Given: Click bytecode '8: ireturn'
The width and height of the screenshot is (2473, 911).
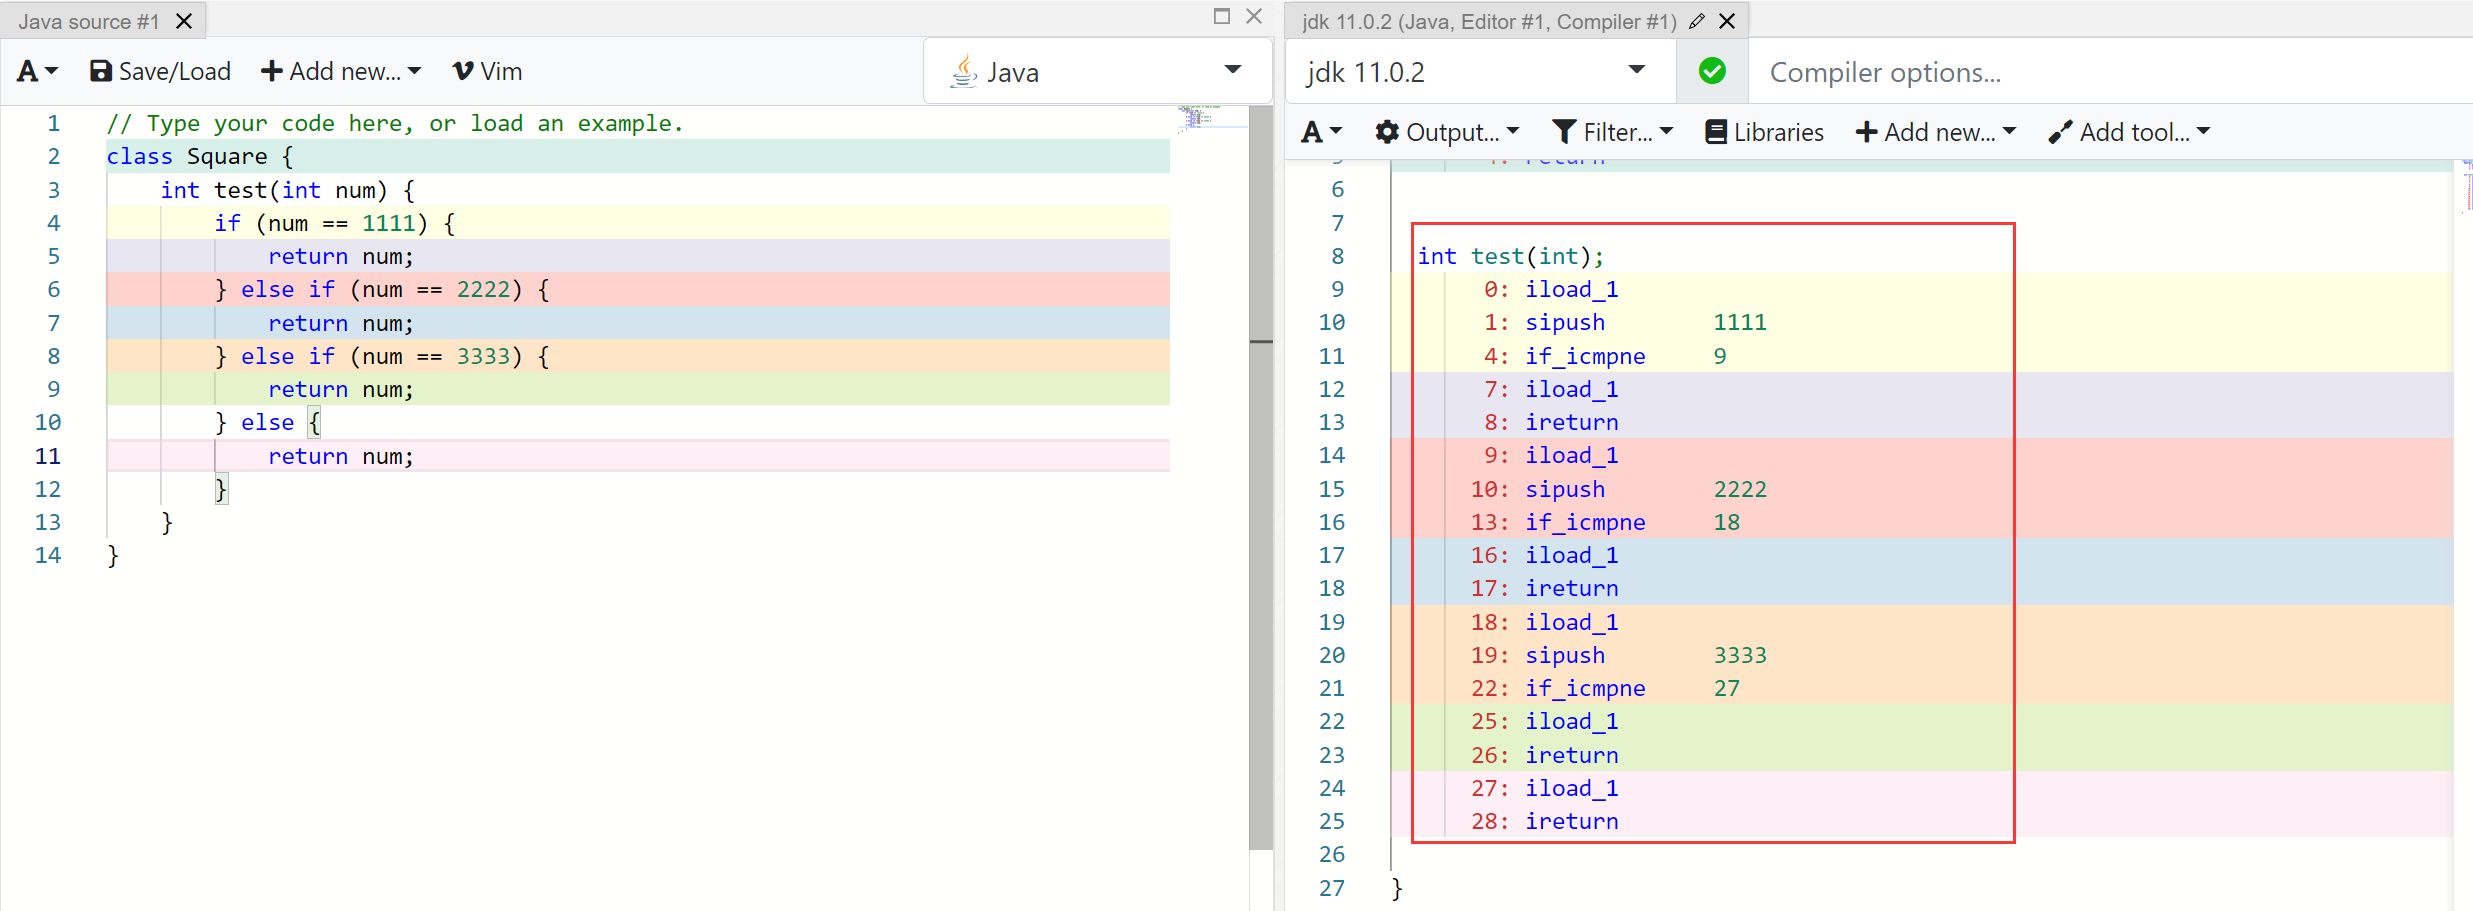Looking at the screenshot, I should tap(1551, 423).
